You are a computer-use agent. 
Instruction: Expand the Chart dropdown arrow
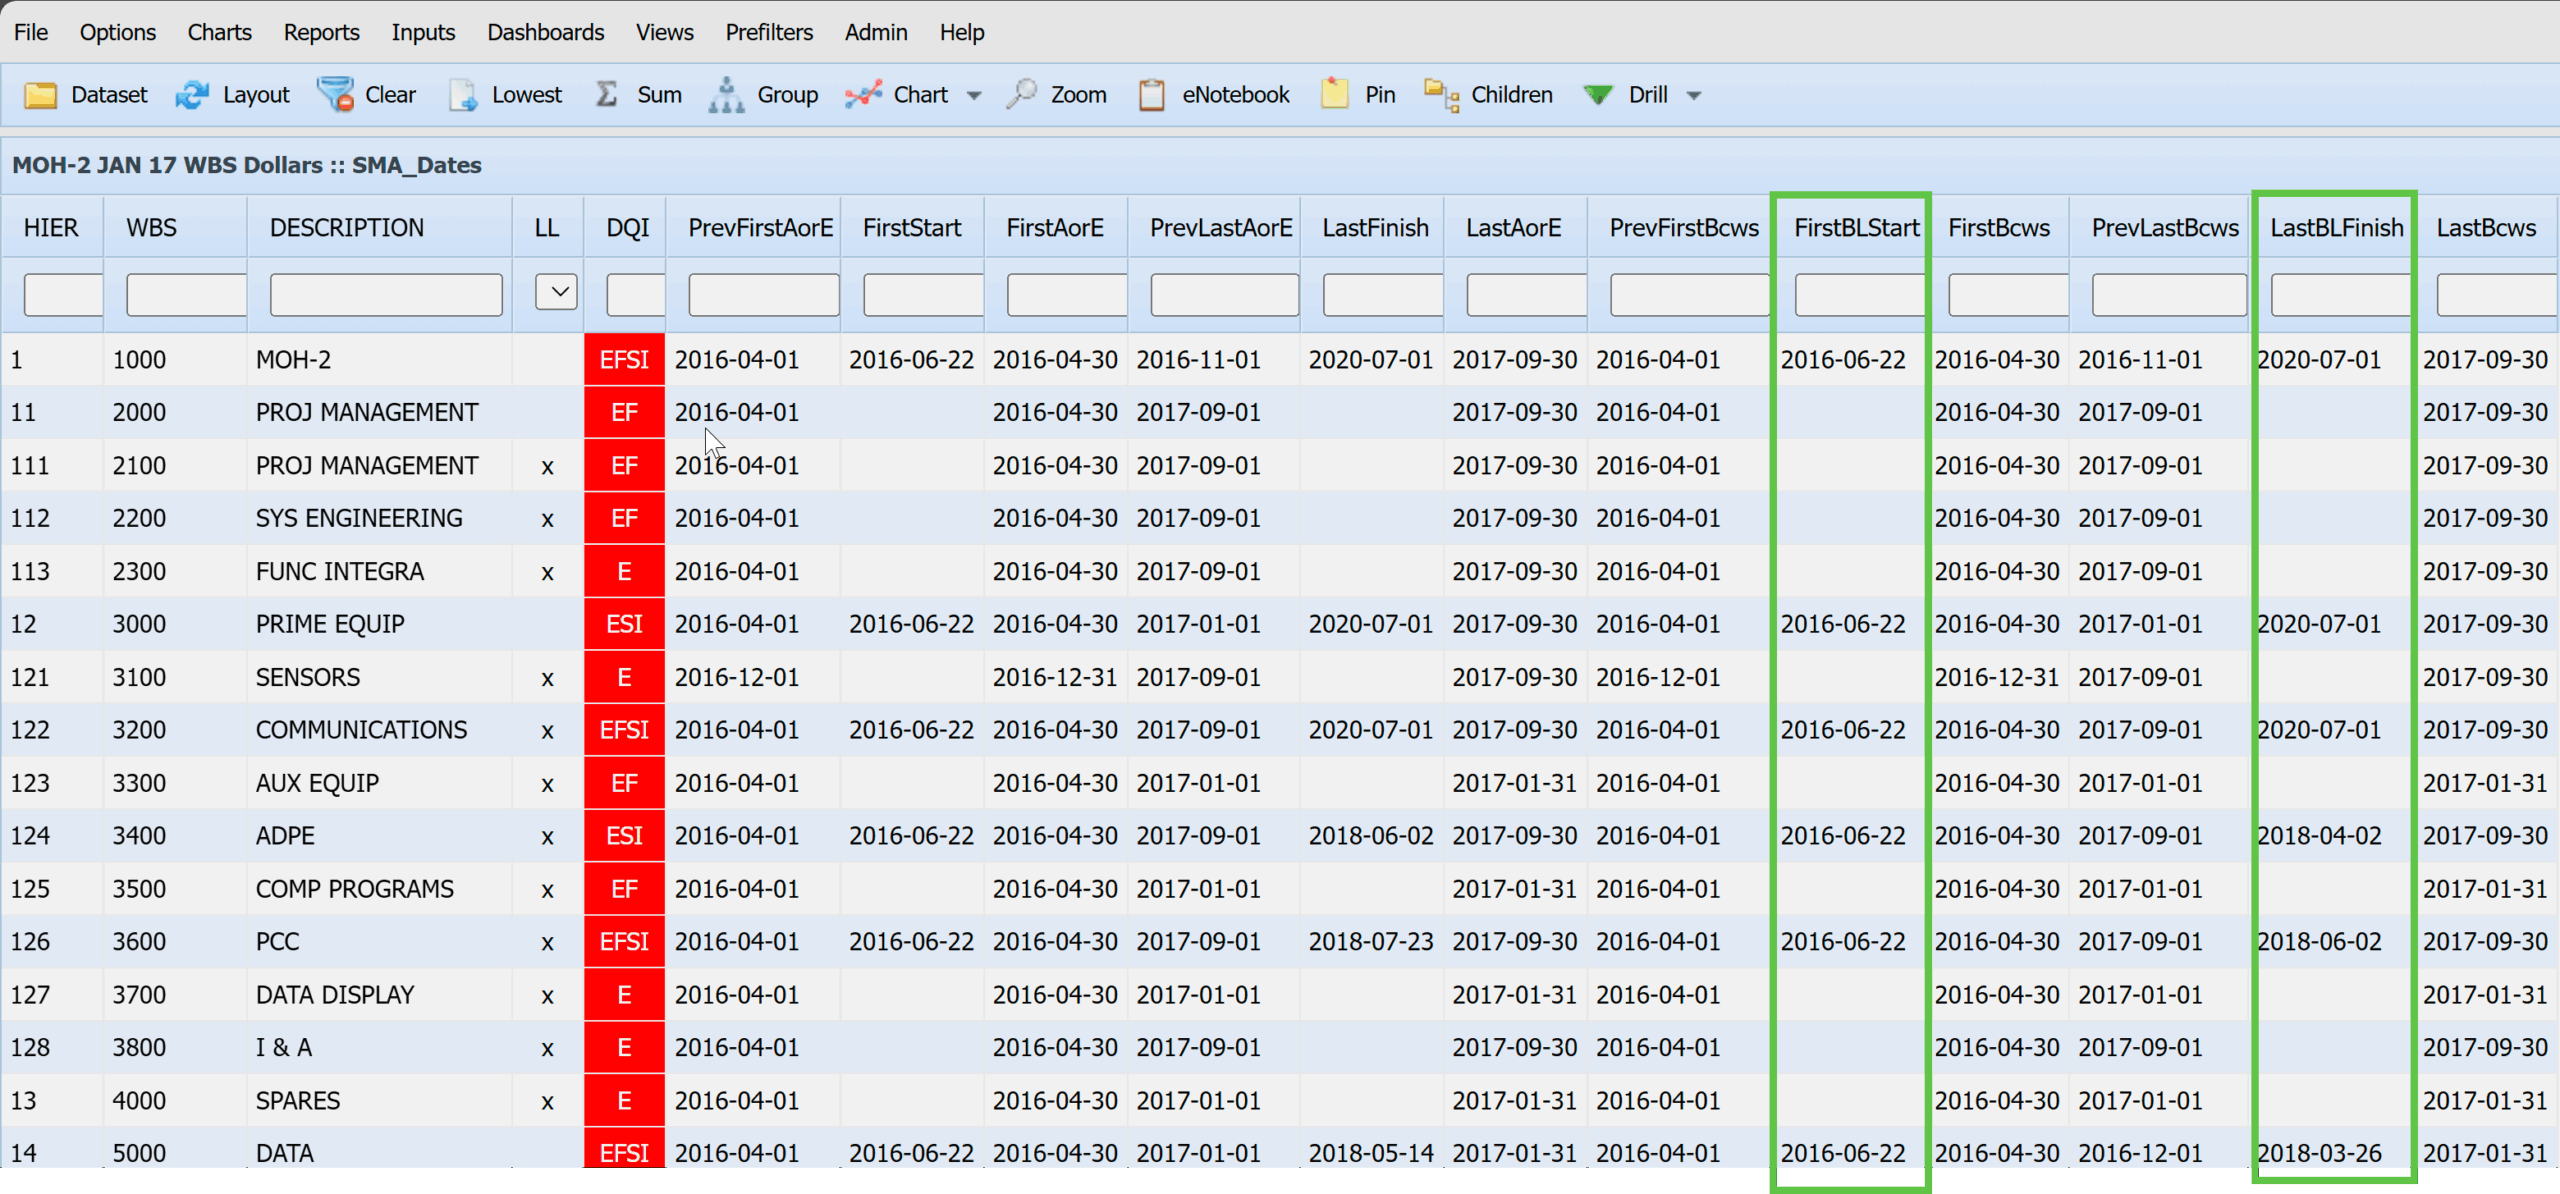pos(974,96)
